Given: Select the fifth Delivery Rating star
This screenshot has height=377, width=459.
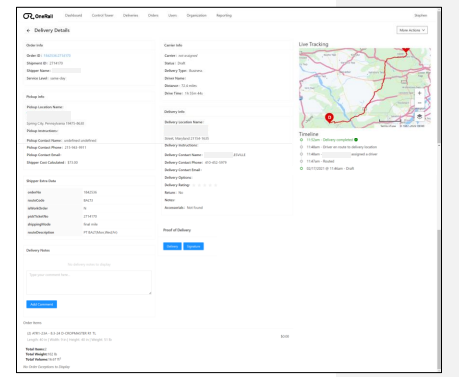Looking at the screenshot, I should tap(215, 185).
